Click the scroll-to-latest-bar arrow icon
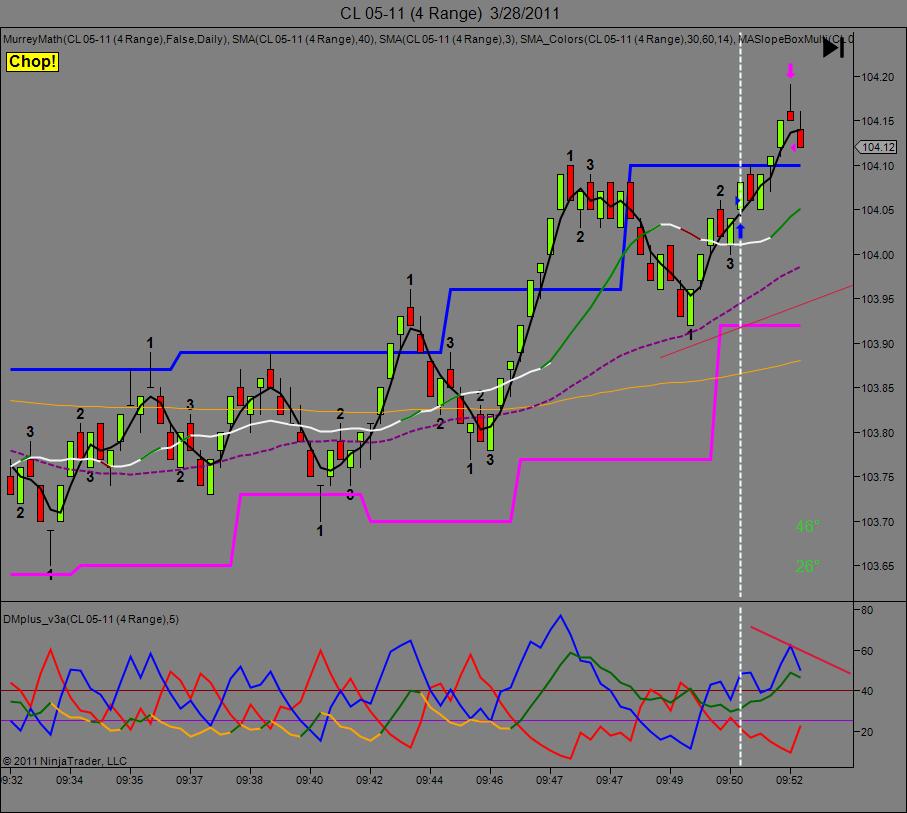907x813 pixels. 834,48
